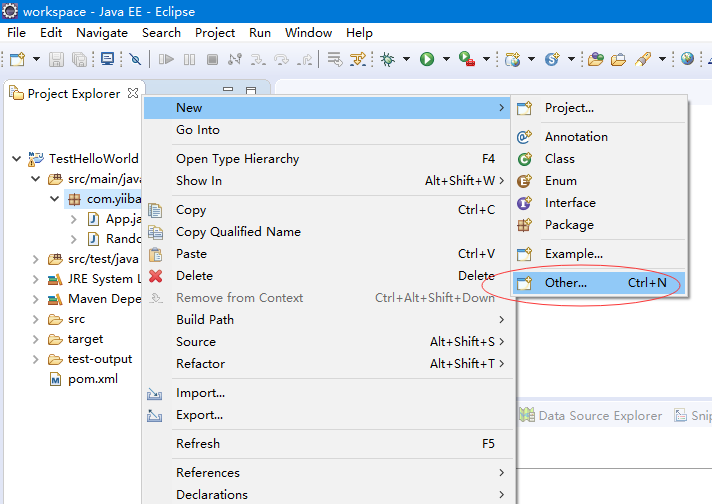
Task: Click the Resume debug icon
Action: [x=166, y=59]
